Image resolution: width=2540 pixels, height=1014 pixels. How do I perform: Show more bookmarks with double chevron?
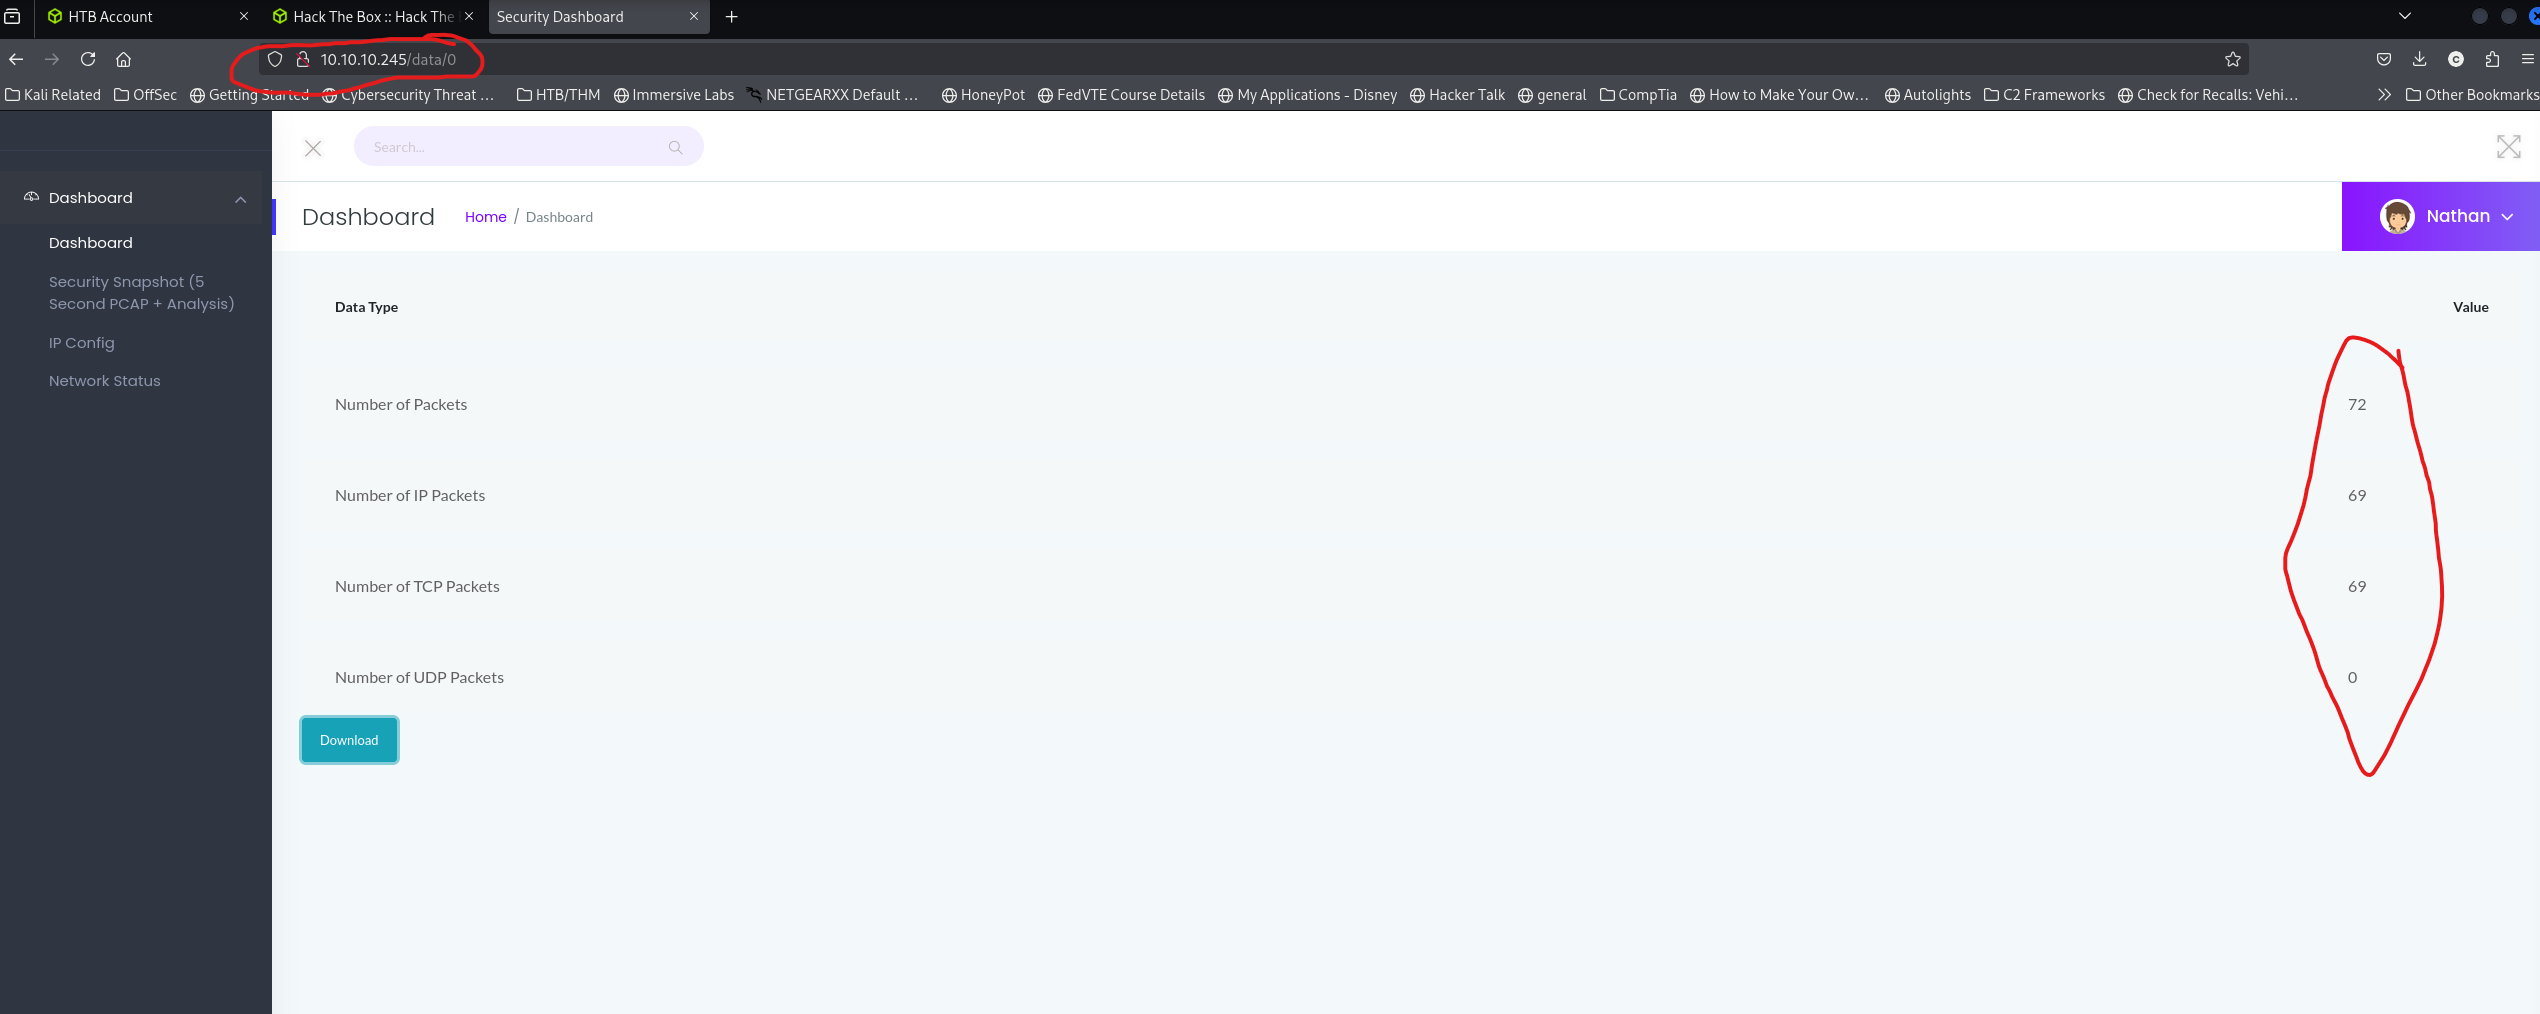tap(2384, 95)
